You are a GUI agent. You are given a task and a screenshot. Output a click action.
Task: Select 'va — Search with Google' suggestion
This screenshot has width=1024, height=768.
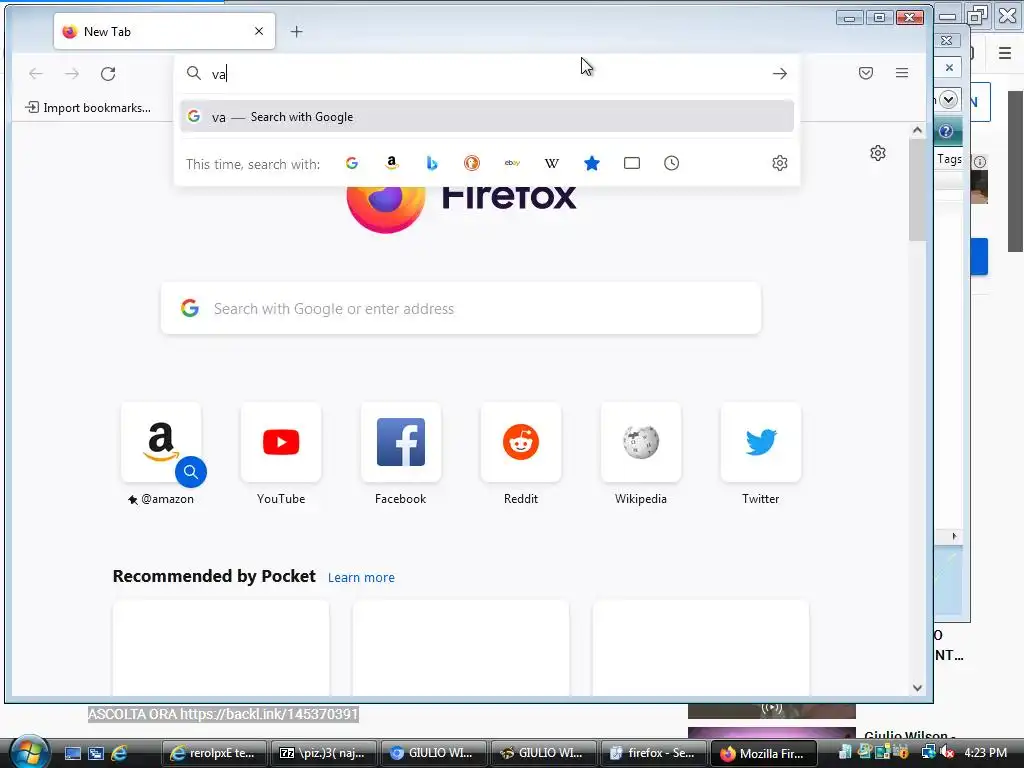point(487,117)
